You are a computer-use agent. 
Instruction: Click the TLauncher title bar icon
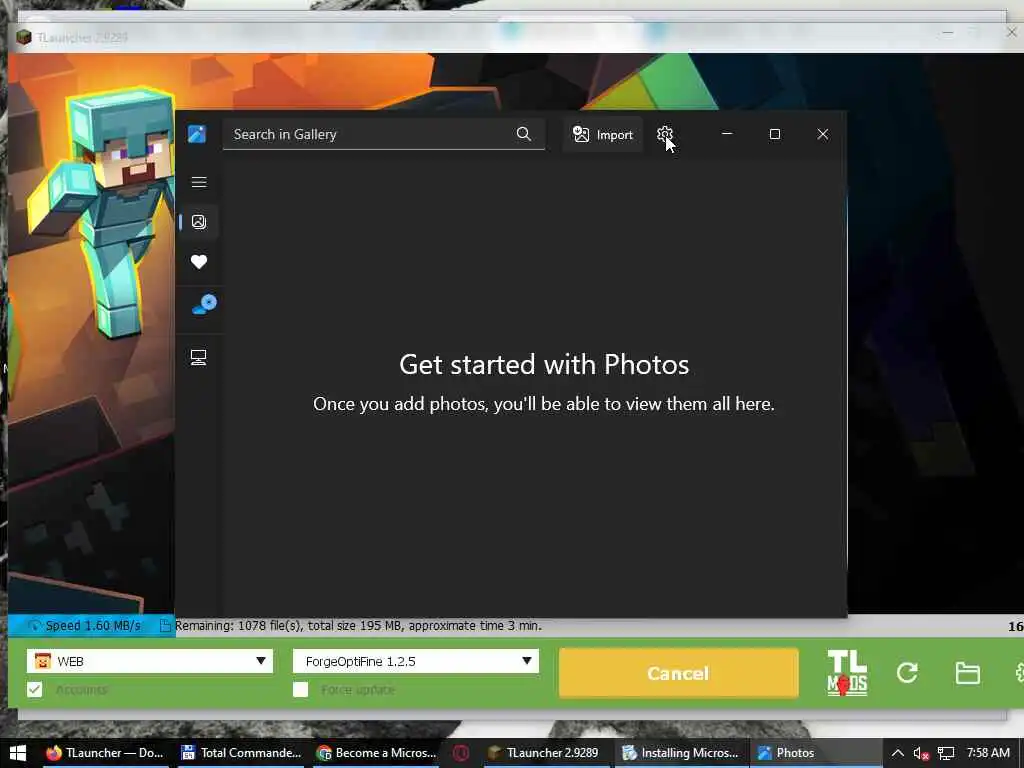[x=24, y=37]
